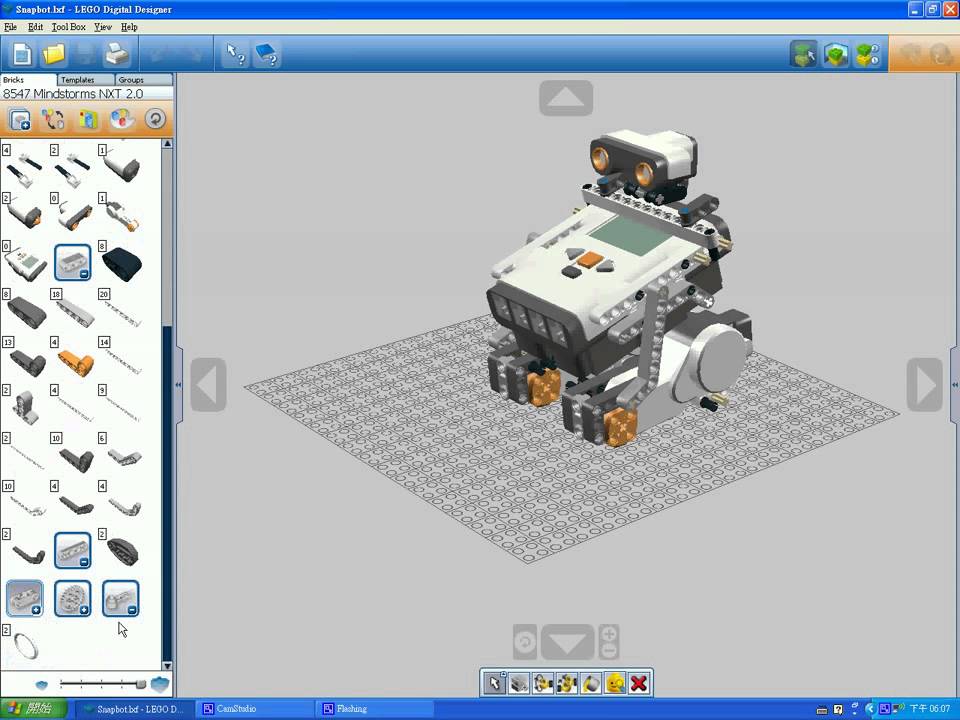Move the brick thumbnail size slider handle
960x720 pixels.
(x=141, y=684)
